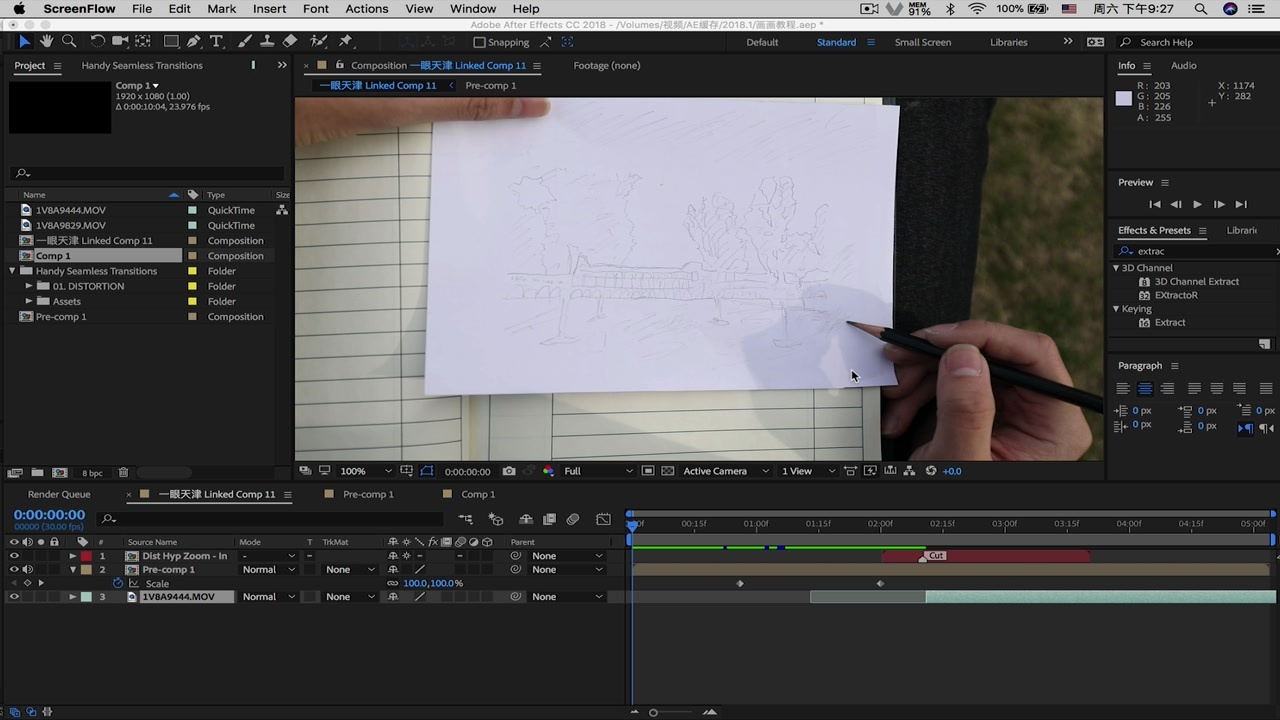Toggle Frame Blending for timeline layers
Screen dimensions: 1280x720
(549, 519)
